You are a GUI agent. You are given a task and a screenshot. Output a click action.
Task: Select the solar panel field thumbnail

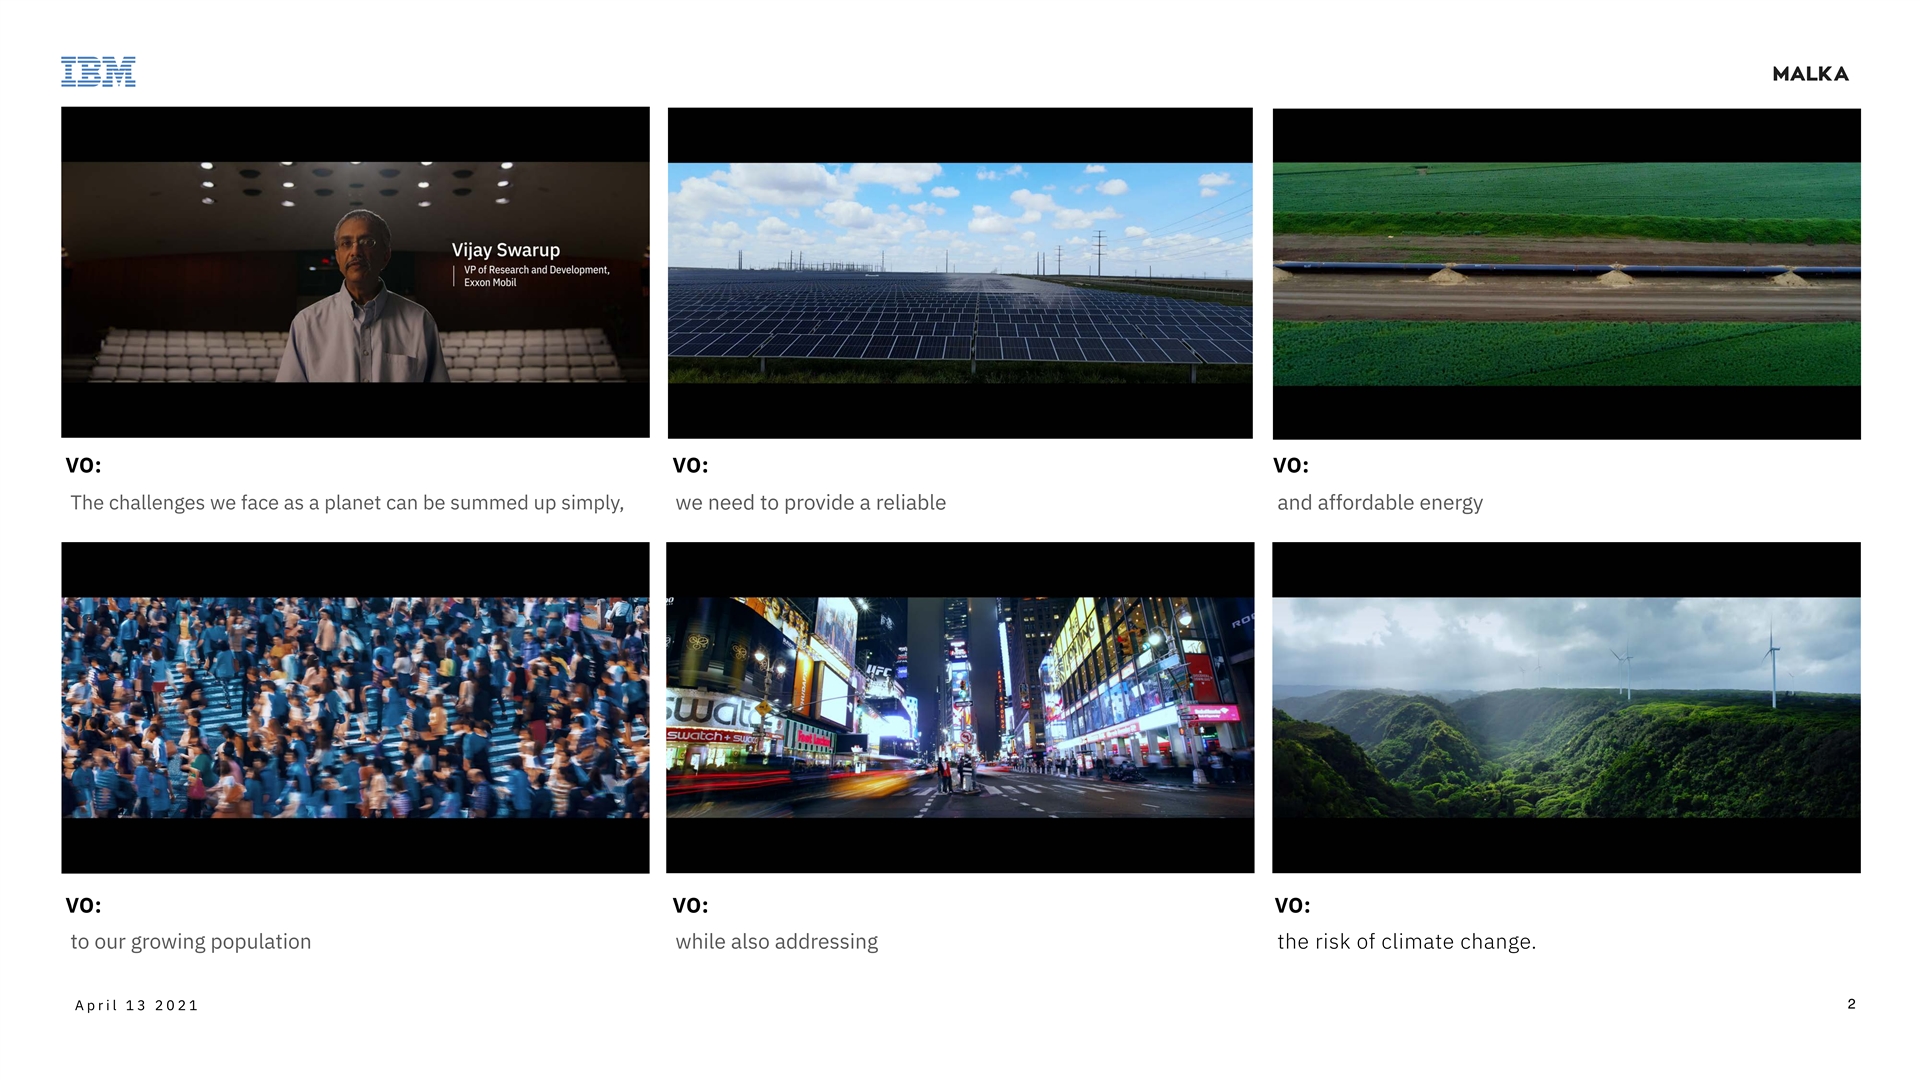960,273
